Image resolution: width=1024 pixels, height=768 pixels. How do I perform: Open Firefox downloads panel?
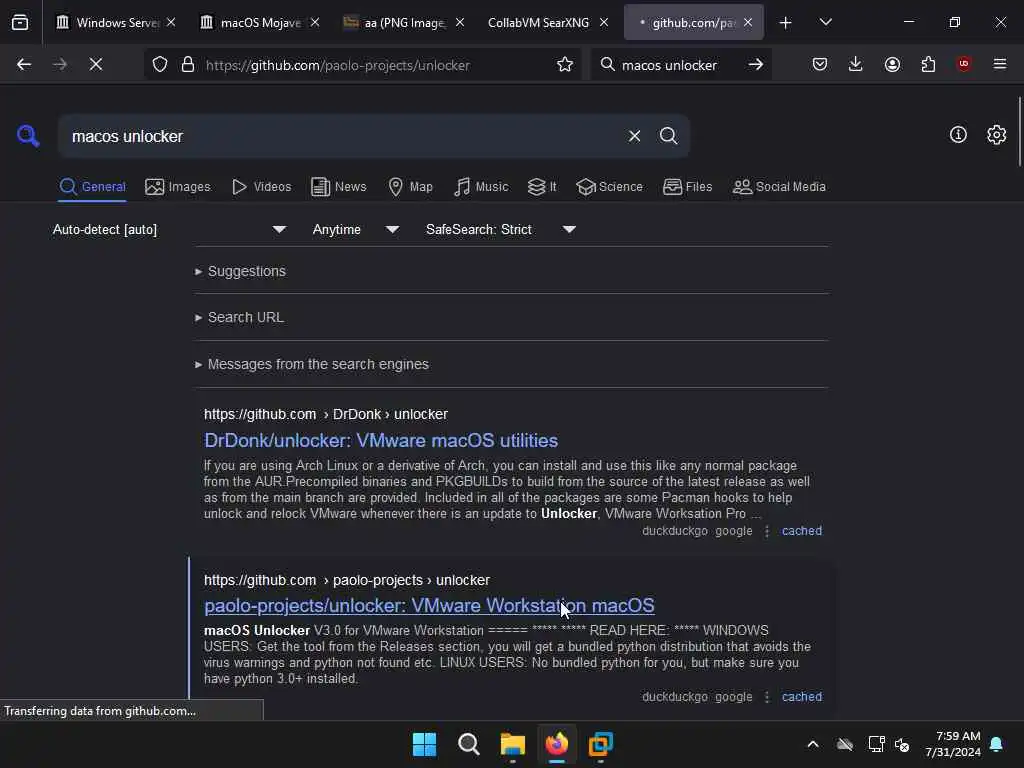click(856, 64)
